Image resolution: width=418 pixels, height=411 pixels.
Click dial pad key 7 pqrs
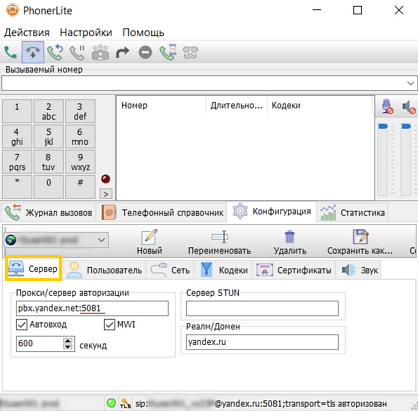click(17, 162)
